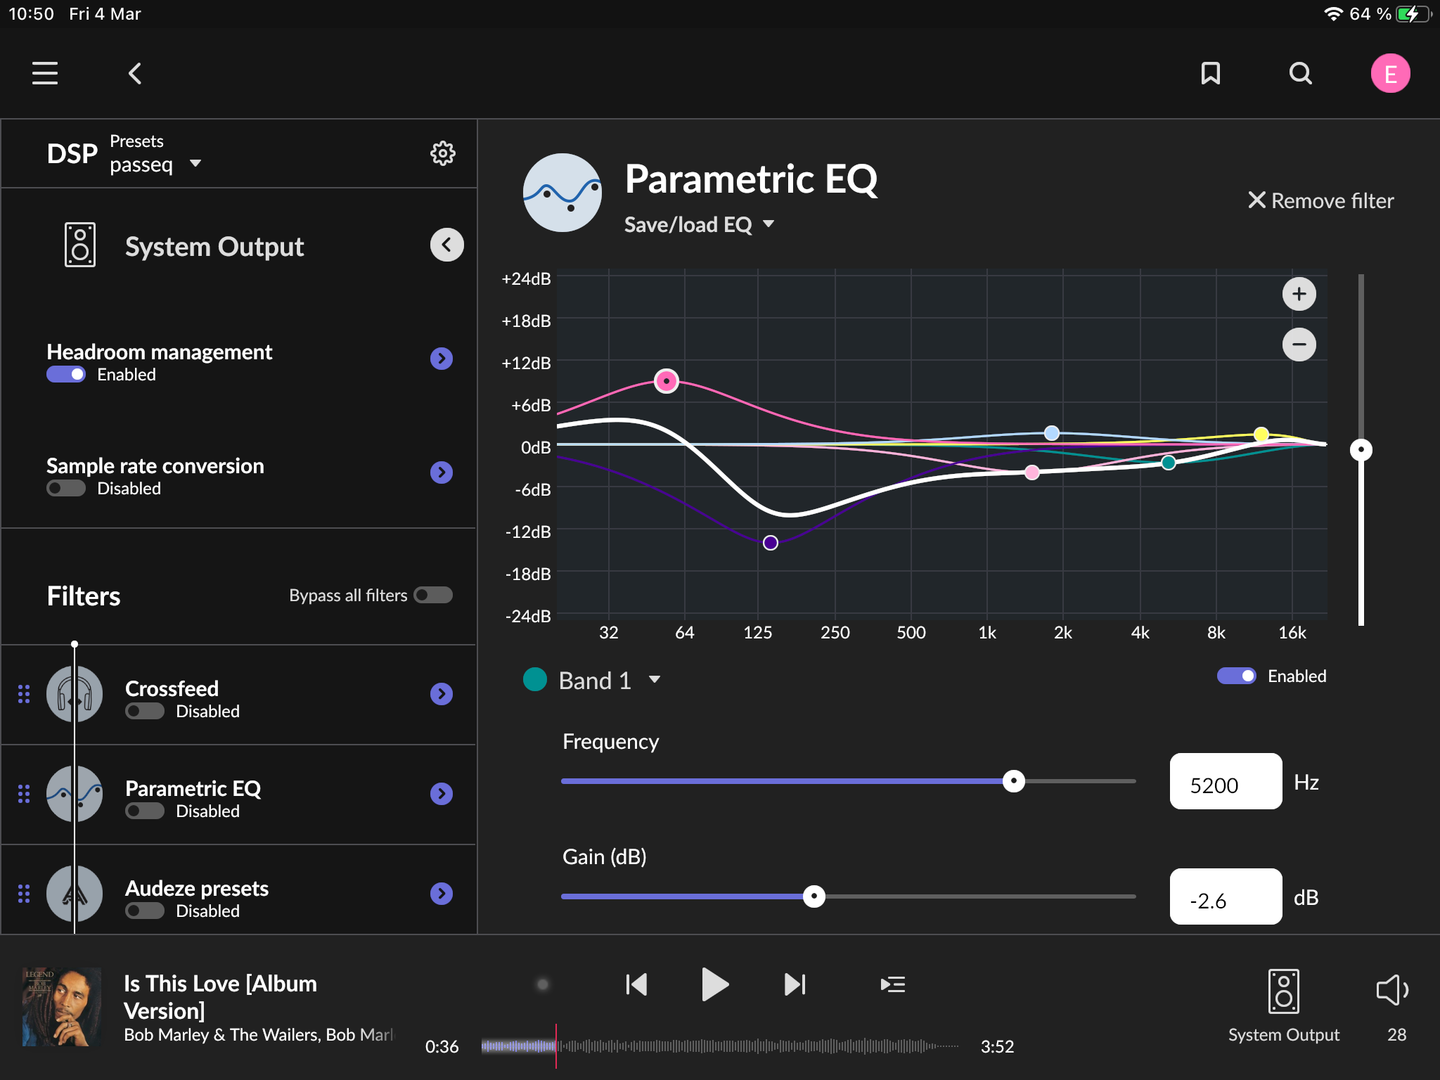Open the Is This Love track title
Image resolution: width=1440 pixels, height=1080 pixels.
[x=220, y=997]
